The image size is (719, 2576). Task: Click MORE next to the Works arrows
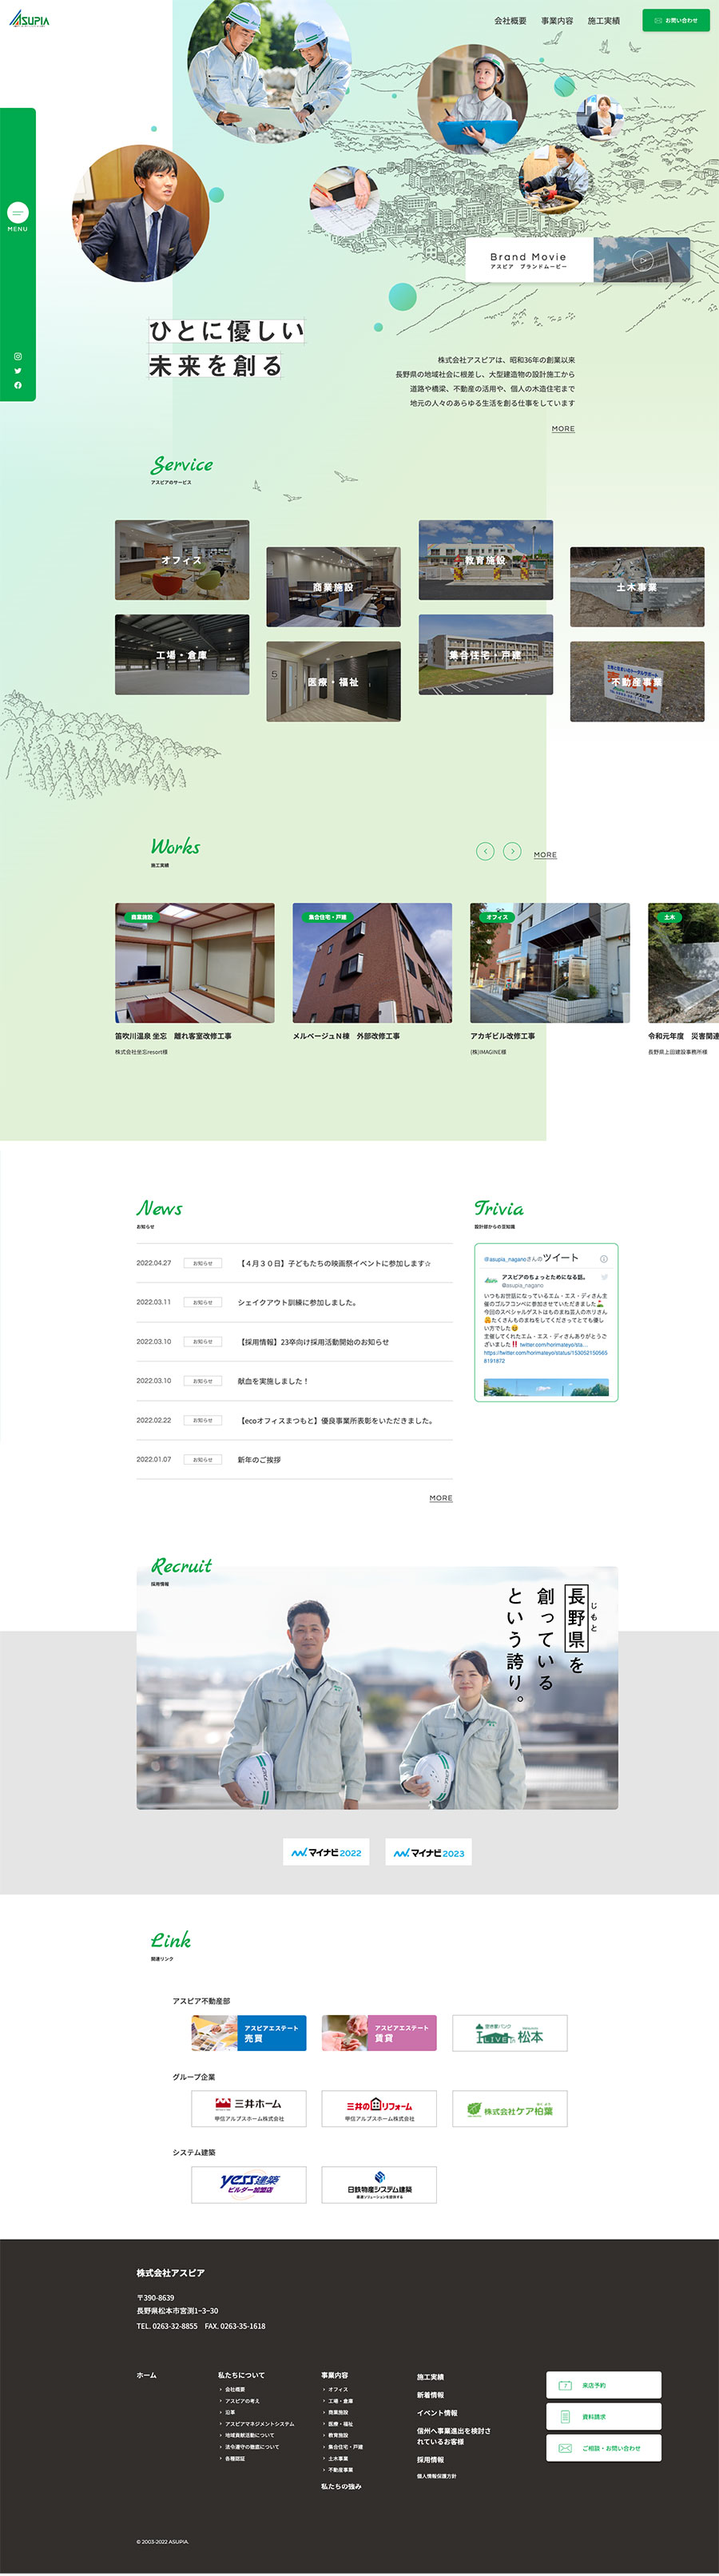coord(545,855)
